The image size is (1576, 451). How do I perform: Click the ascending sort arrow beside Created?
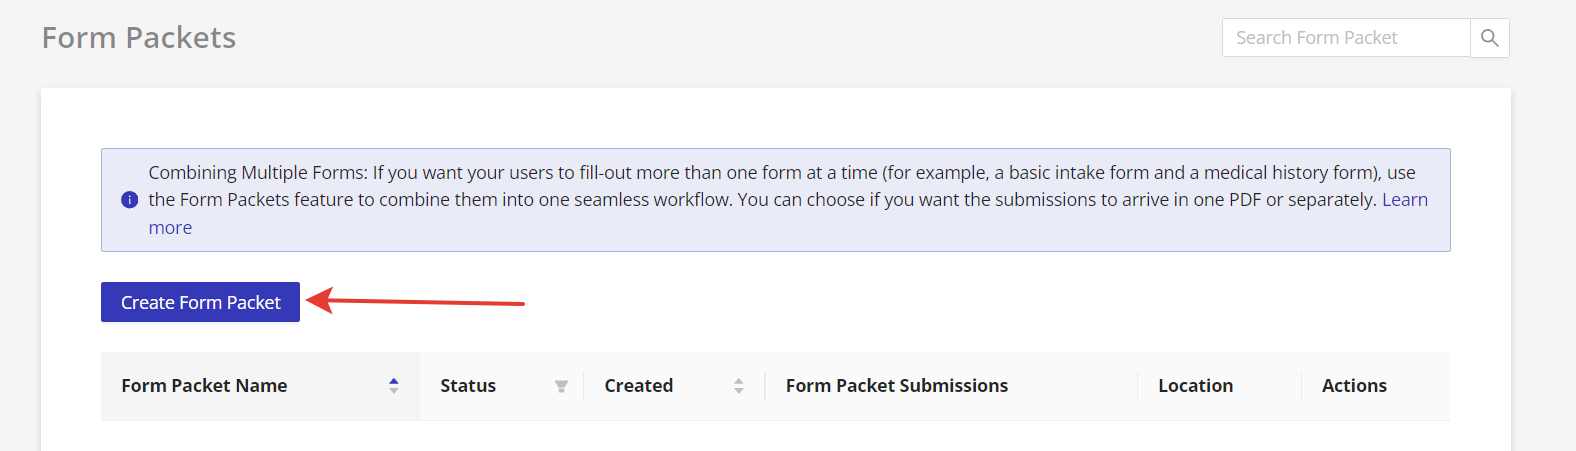pyautogui.click(x=739, y=381)
